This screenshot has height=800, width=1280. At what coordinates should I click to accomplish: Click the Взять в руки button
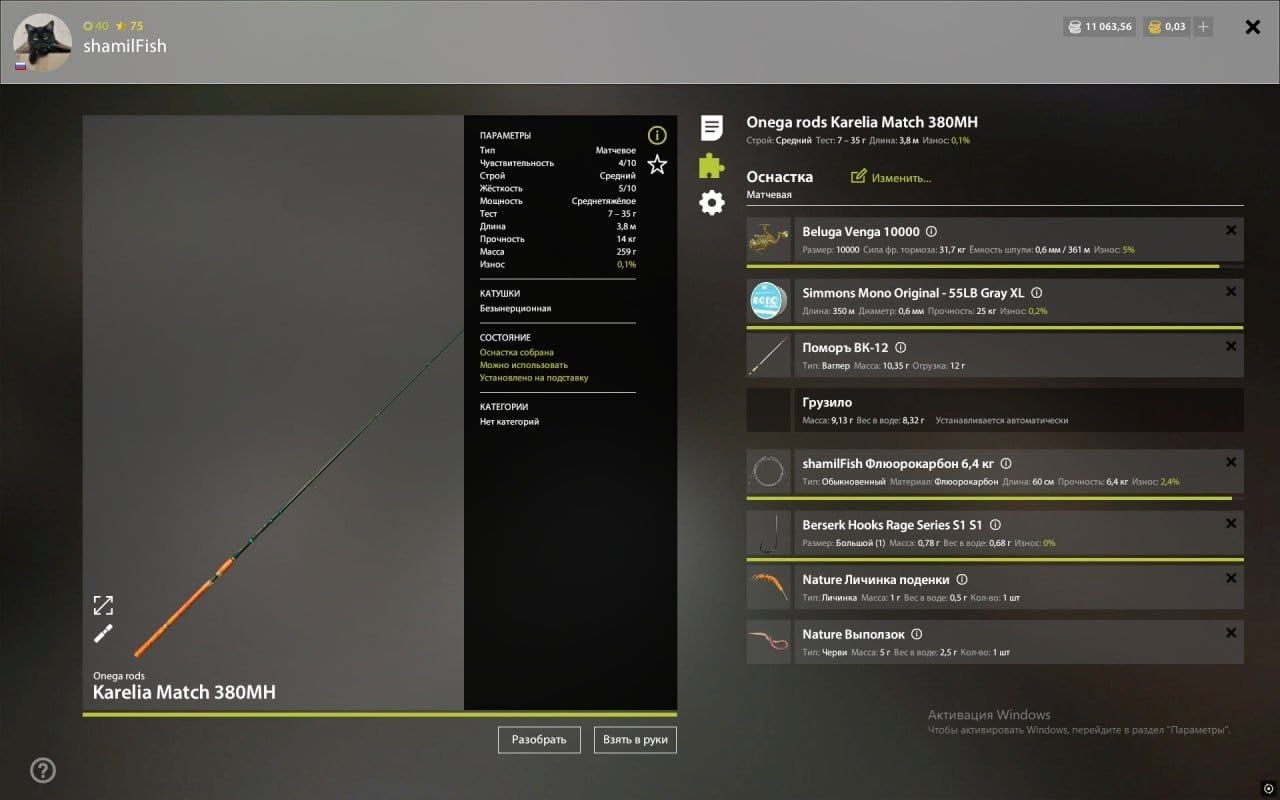pos(635,740)
